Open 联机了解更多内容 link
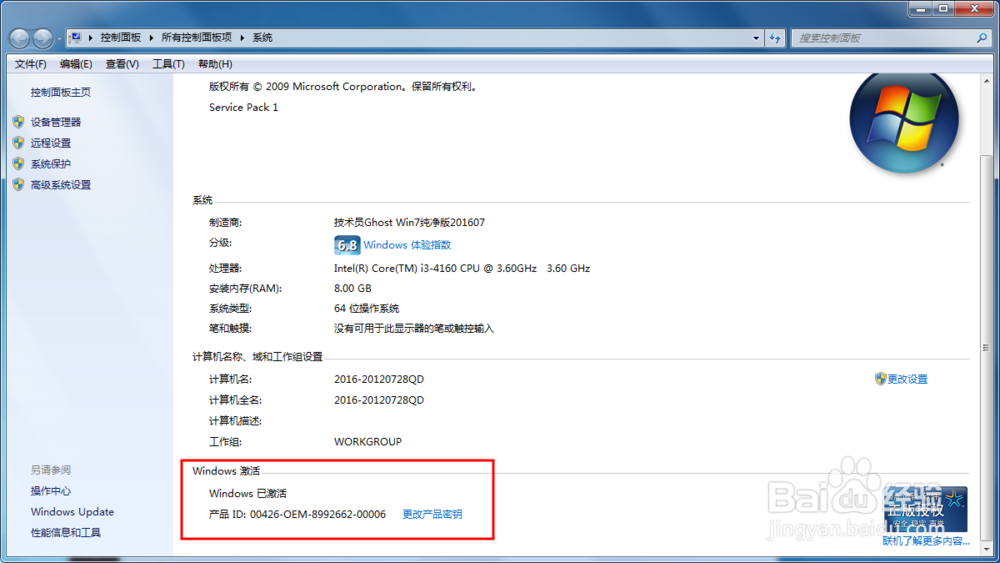The image size is (1000, 563). [x=926, y=541]
